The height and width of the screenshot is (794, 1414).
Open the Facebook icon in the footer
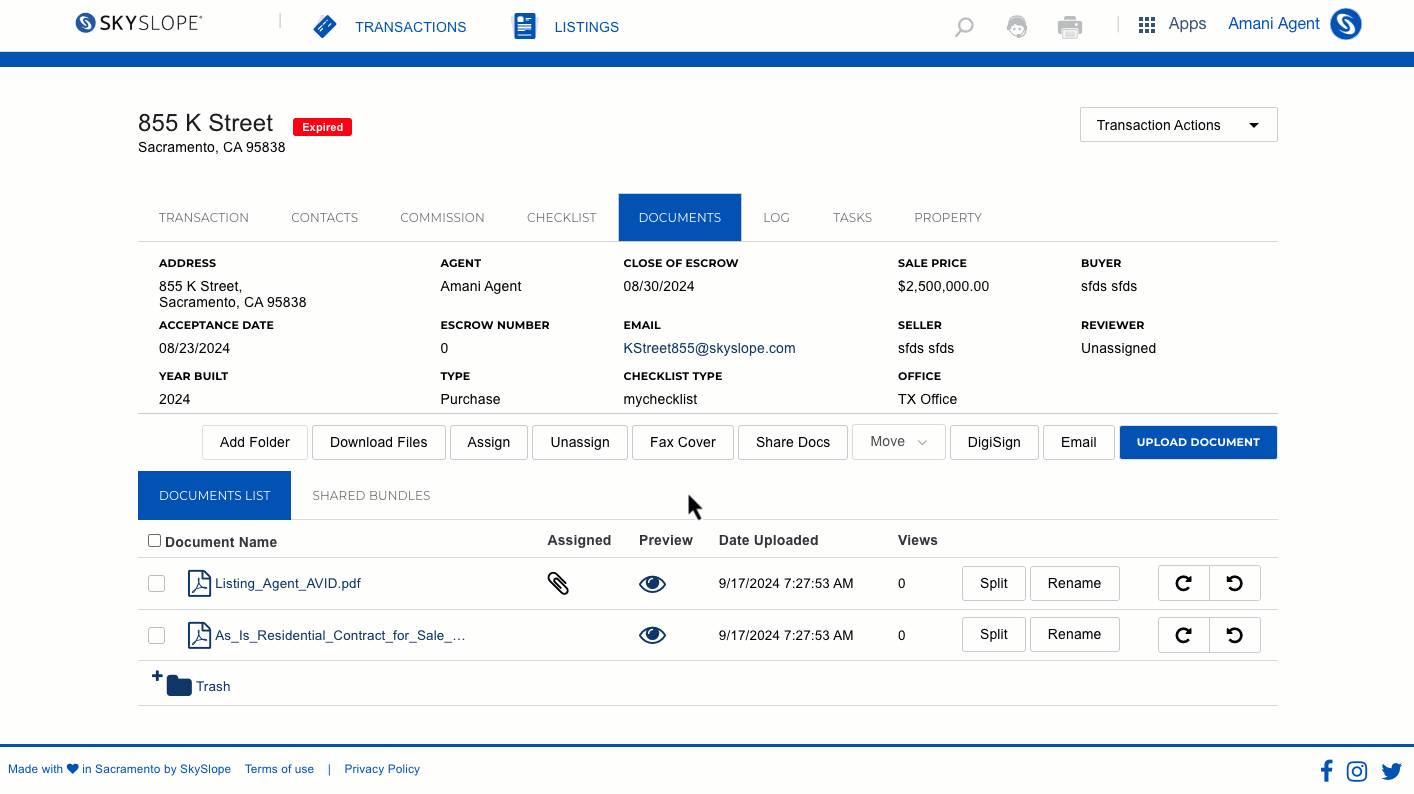1327,770
